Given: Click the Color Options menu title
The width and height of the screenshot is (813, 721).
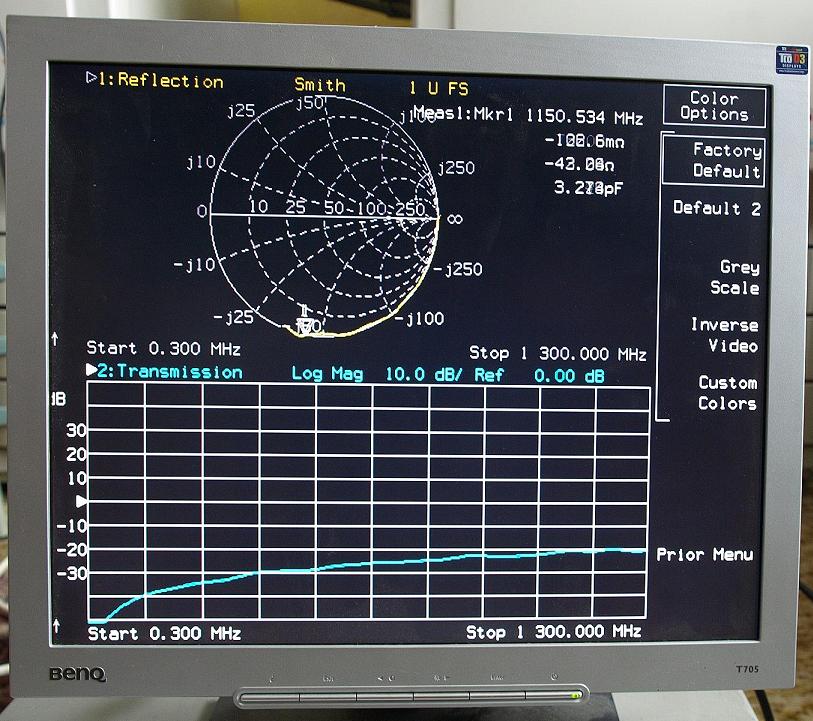Looking at the screenshot, I should coord(714,106).
